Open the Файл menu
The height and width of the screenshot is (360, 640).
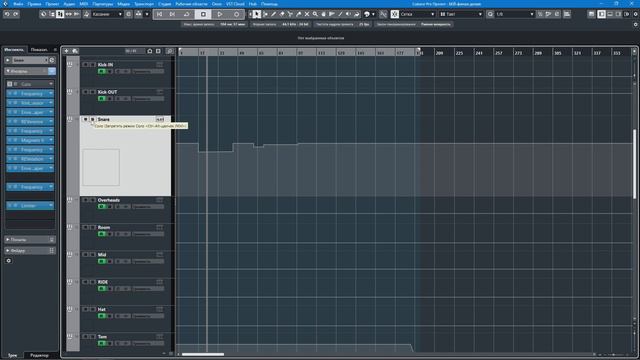(18, 4)
